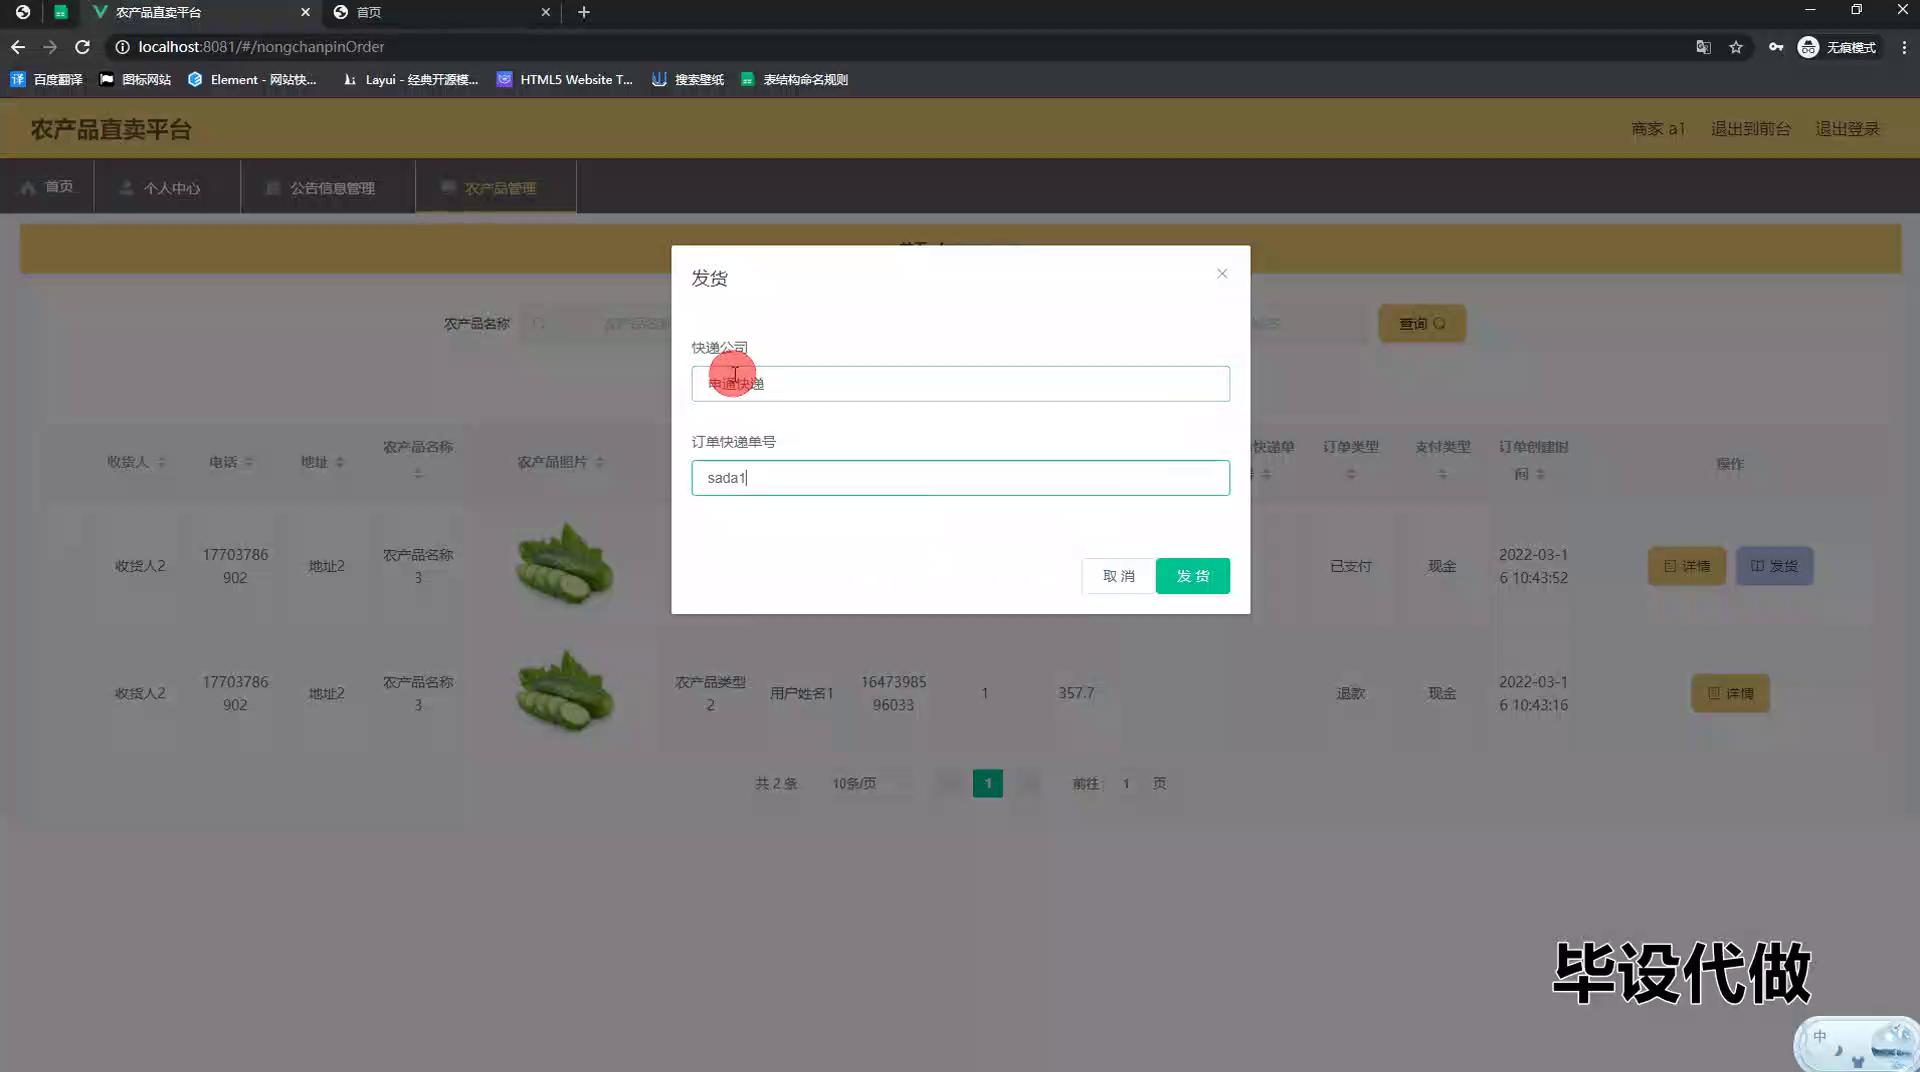
Task: Go back using browser back arrow
Action: [x=18, y=47]
